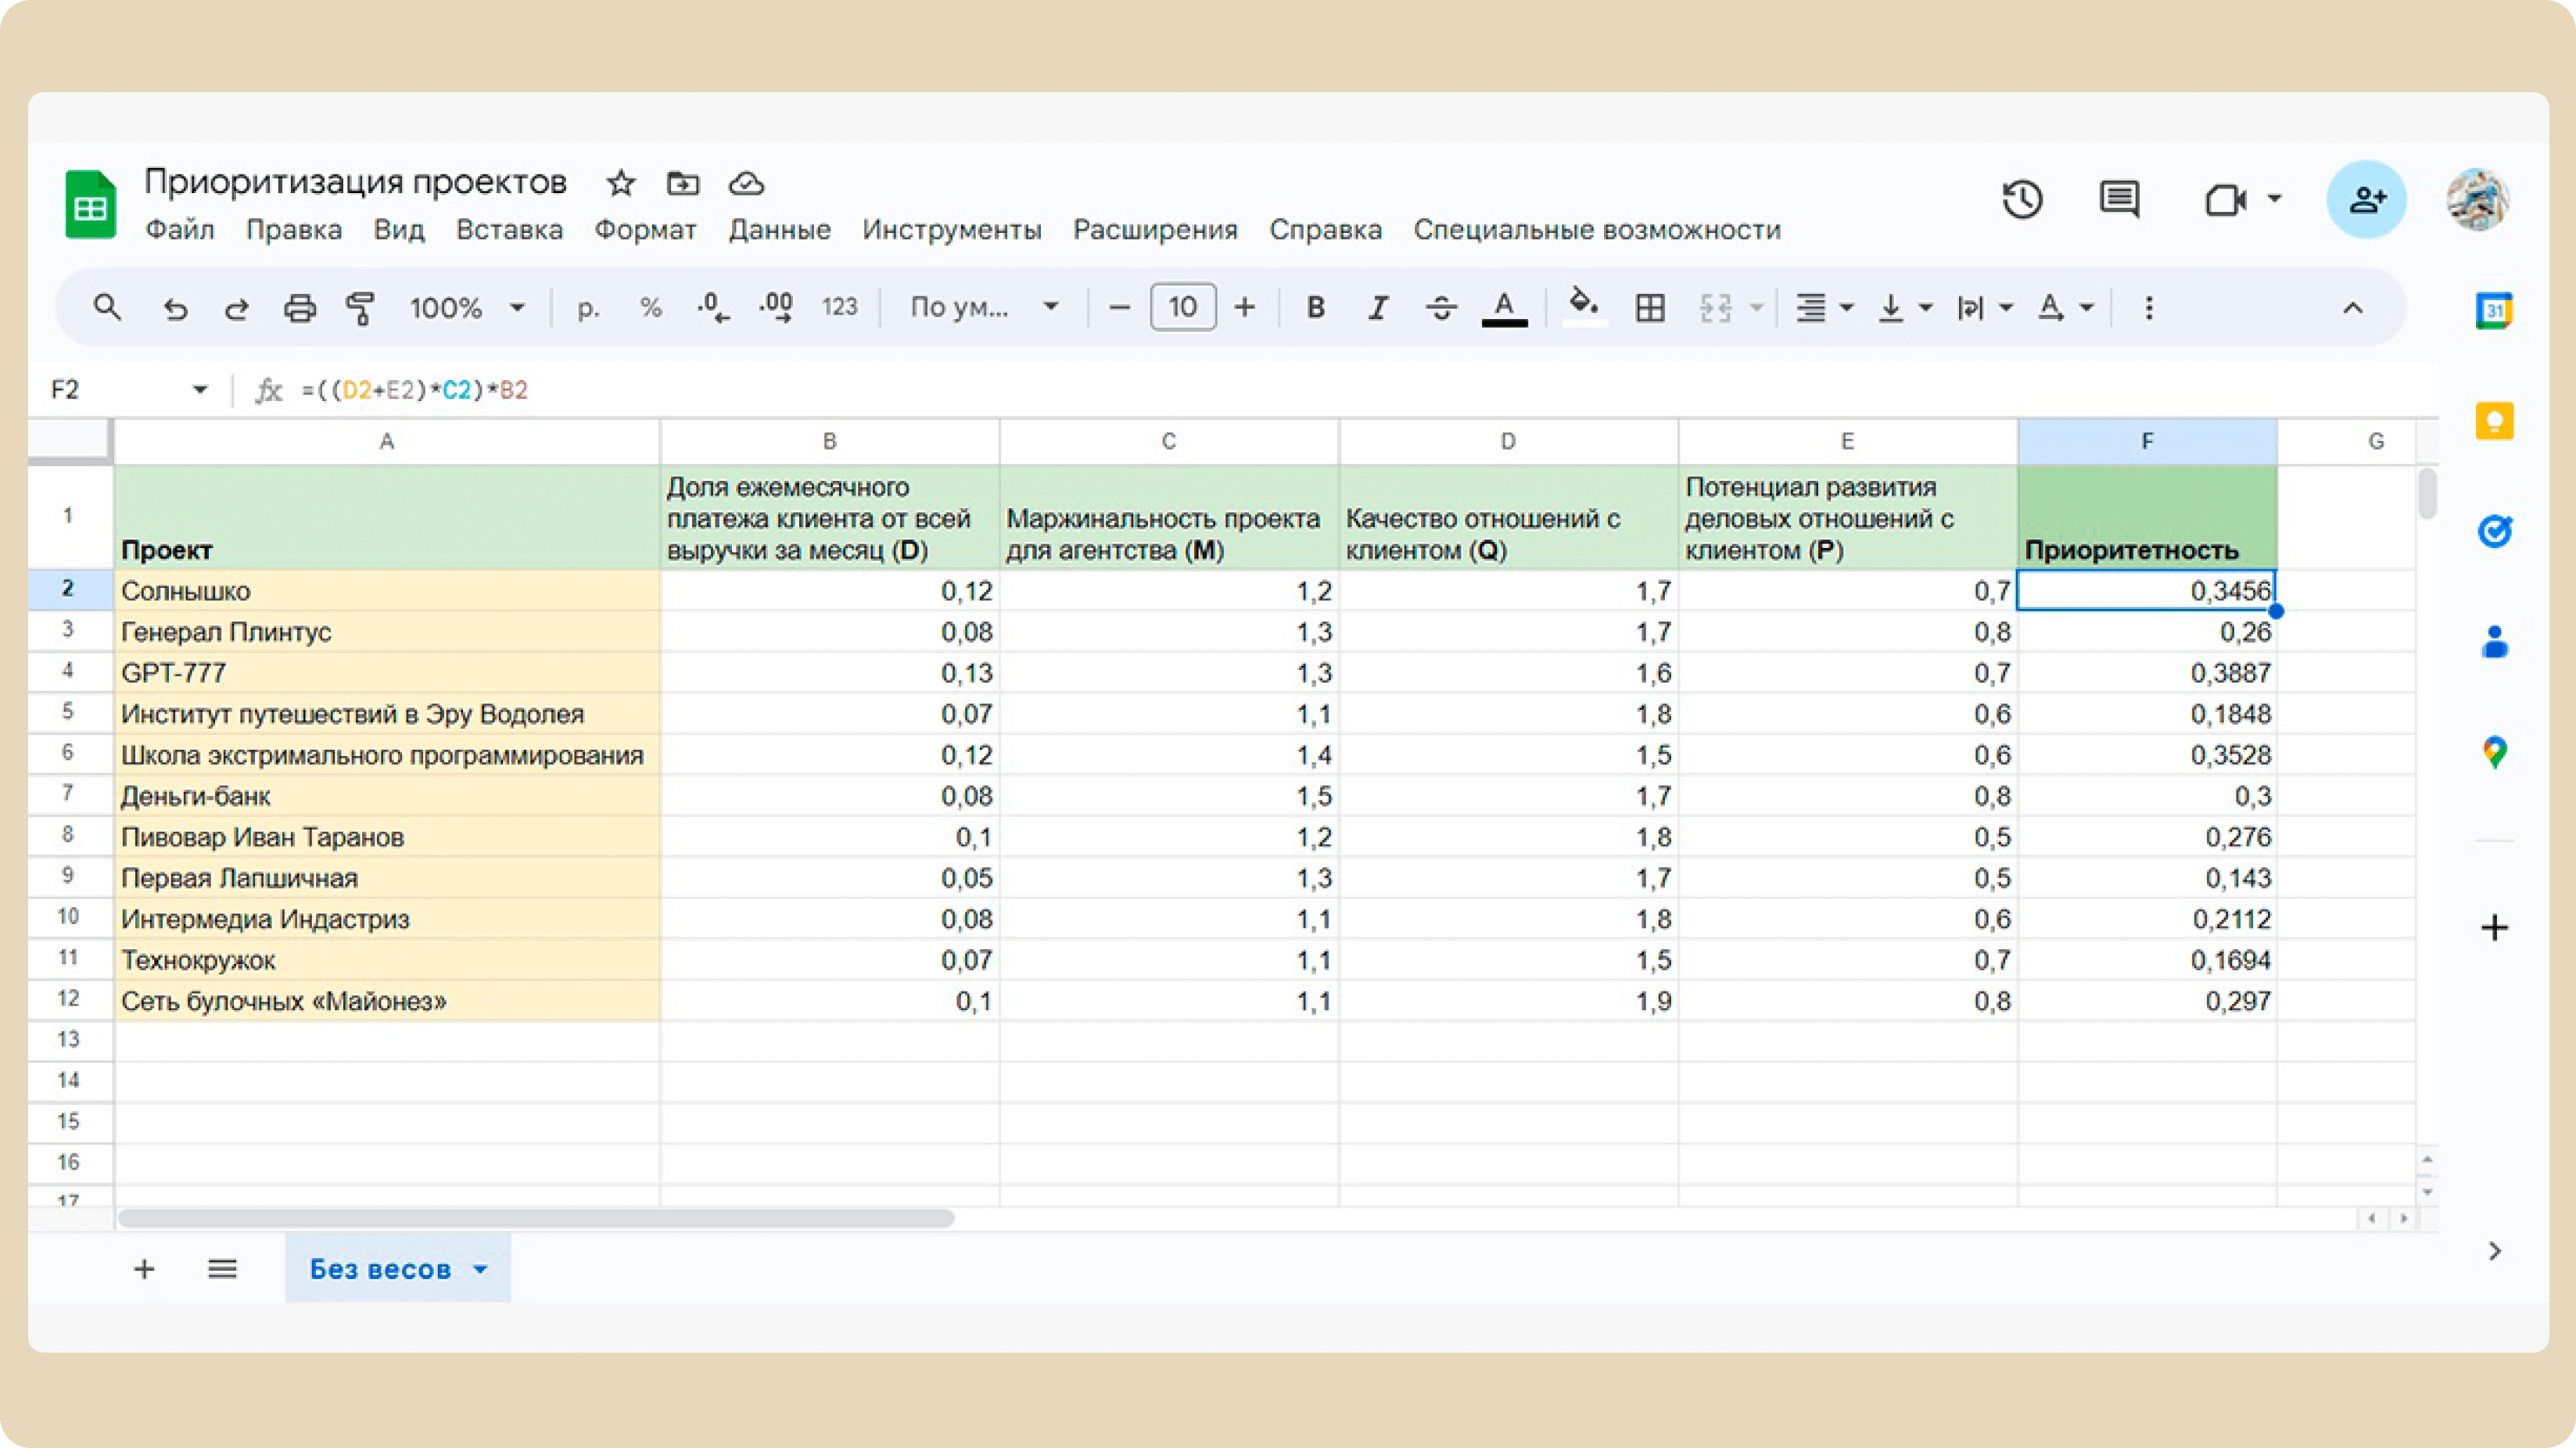This screenshot has width=2576, height=1448.
Task: Expand the 100% zoom dropdown
Action: point(467,307)
